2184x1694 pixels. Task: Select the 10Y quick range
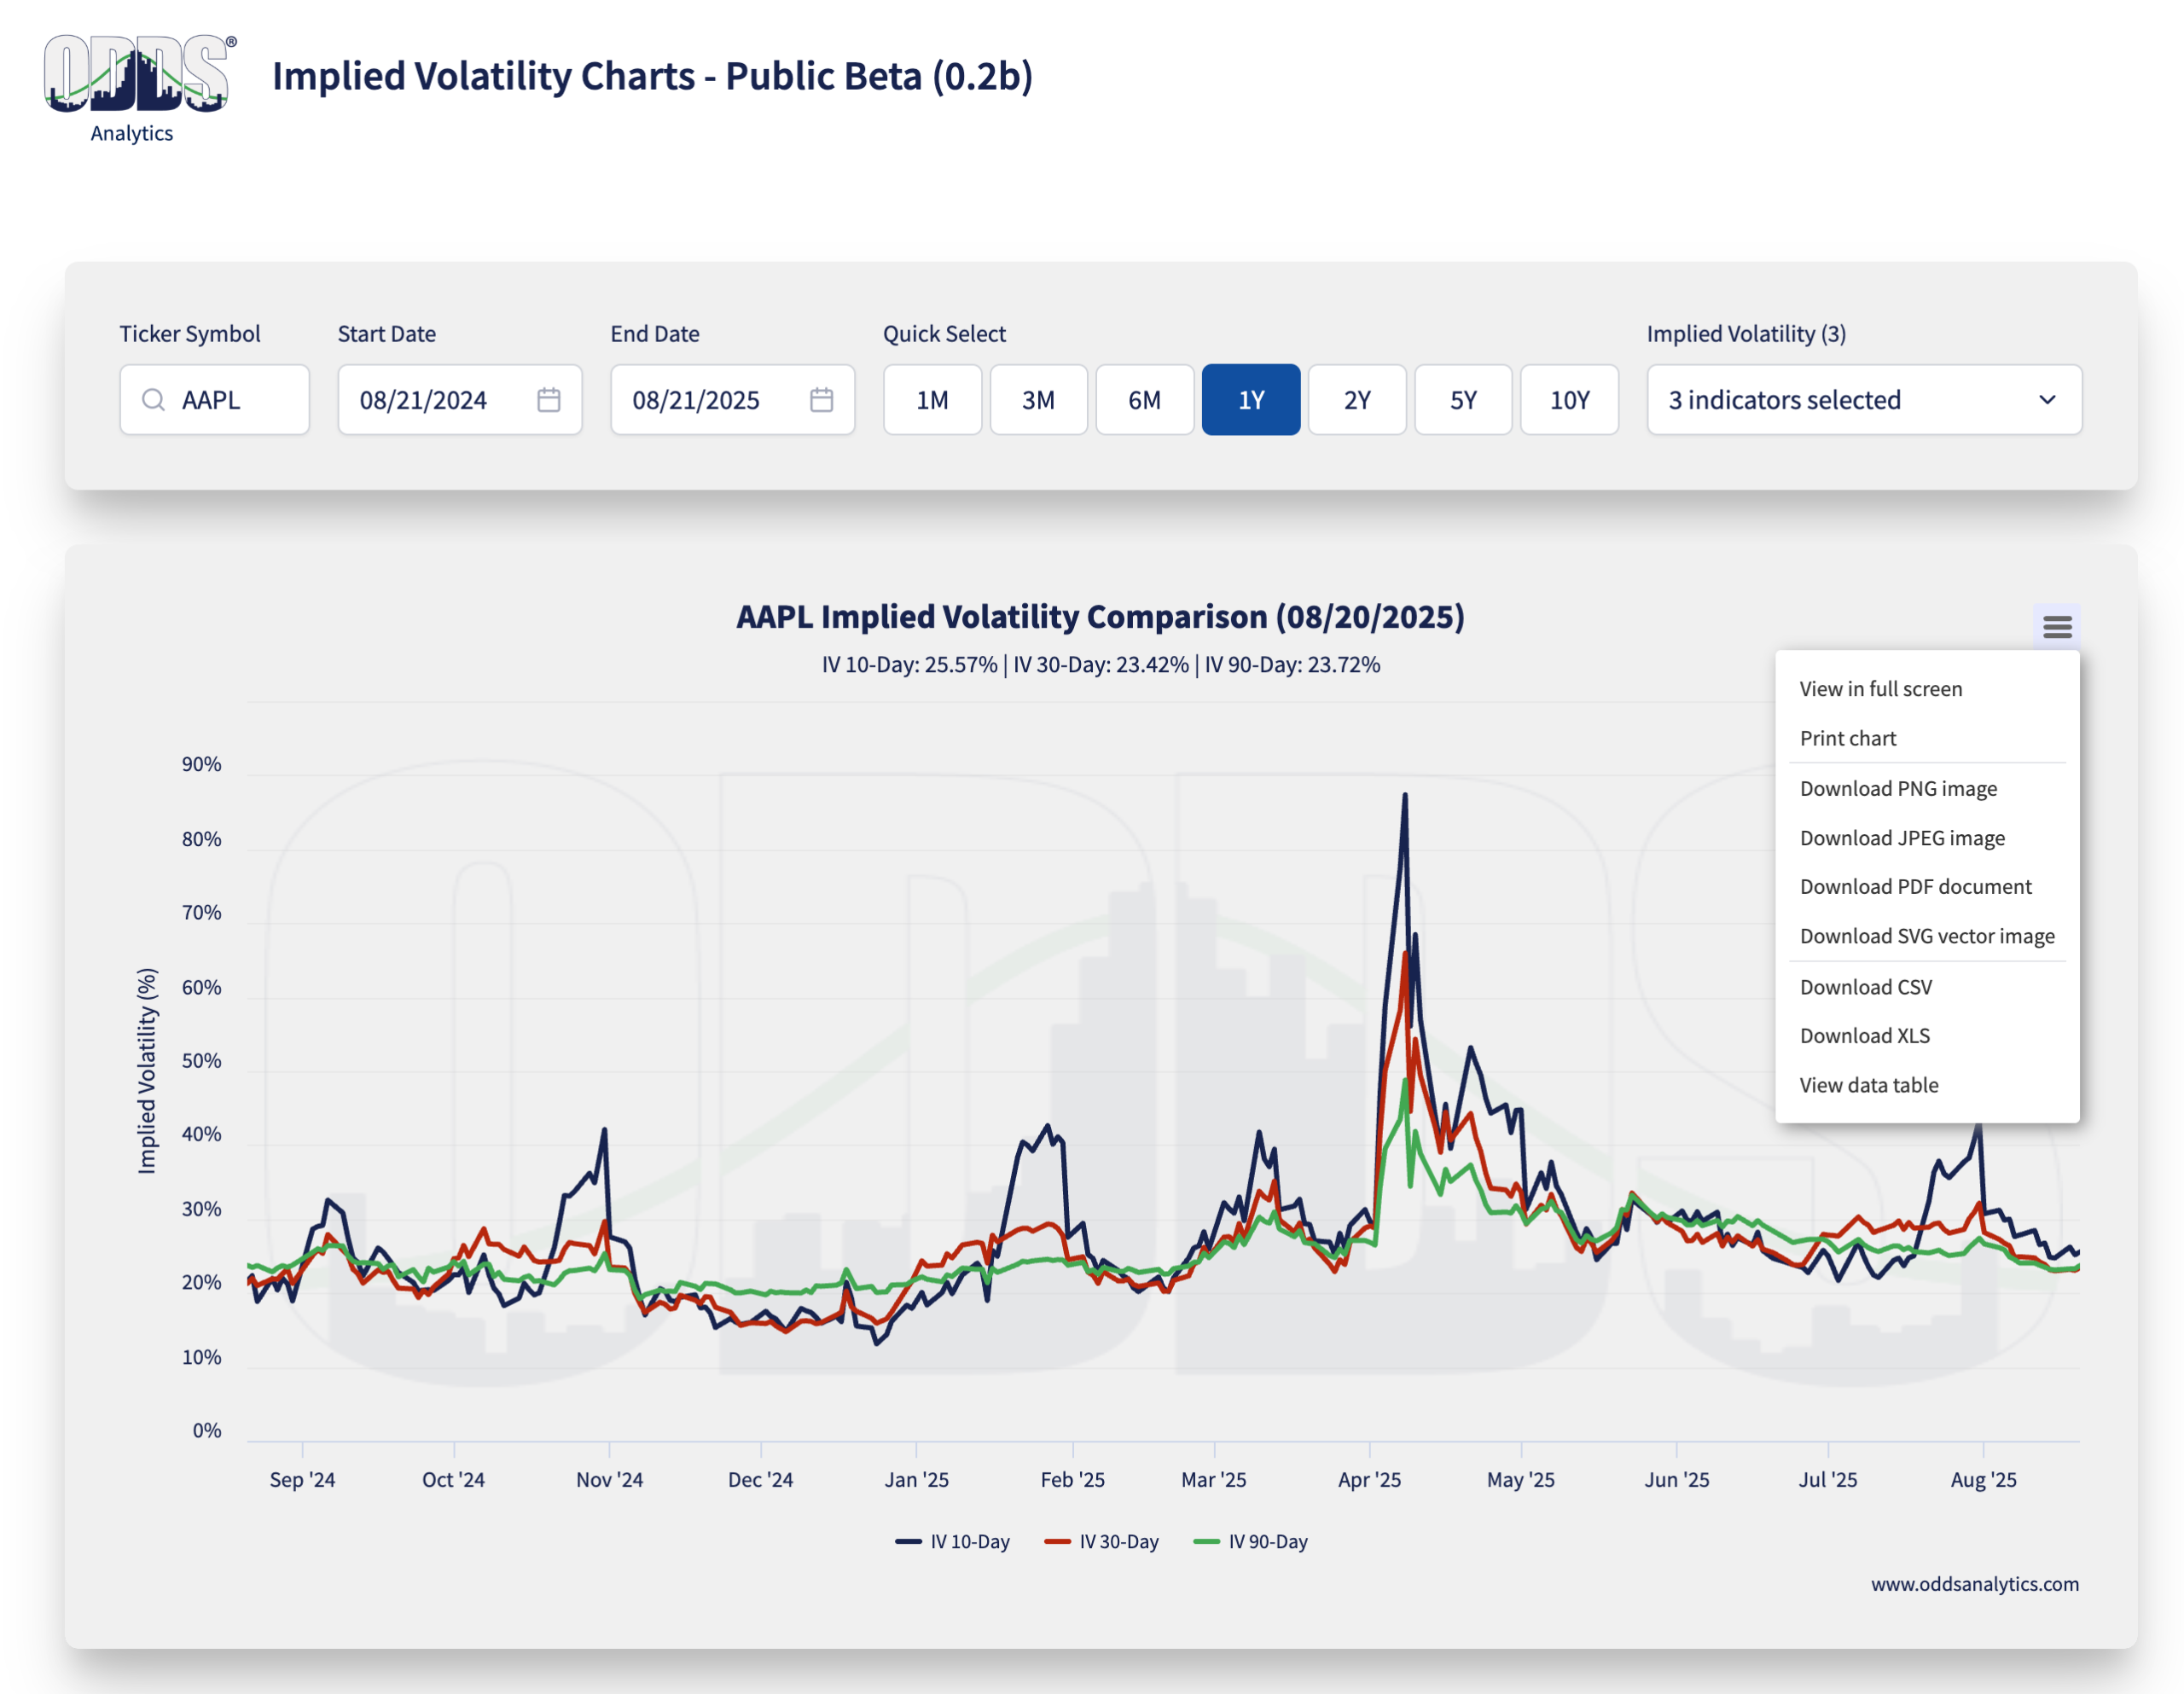[x=1569, y=400]
